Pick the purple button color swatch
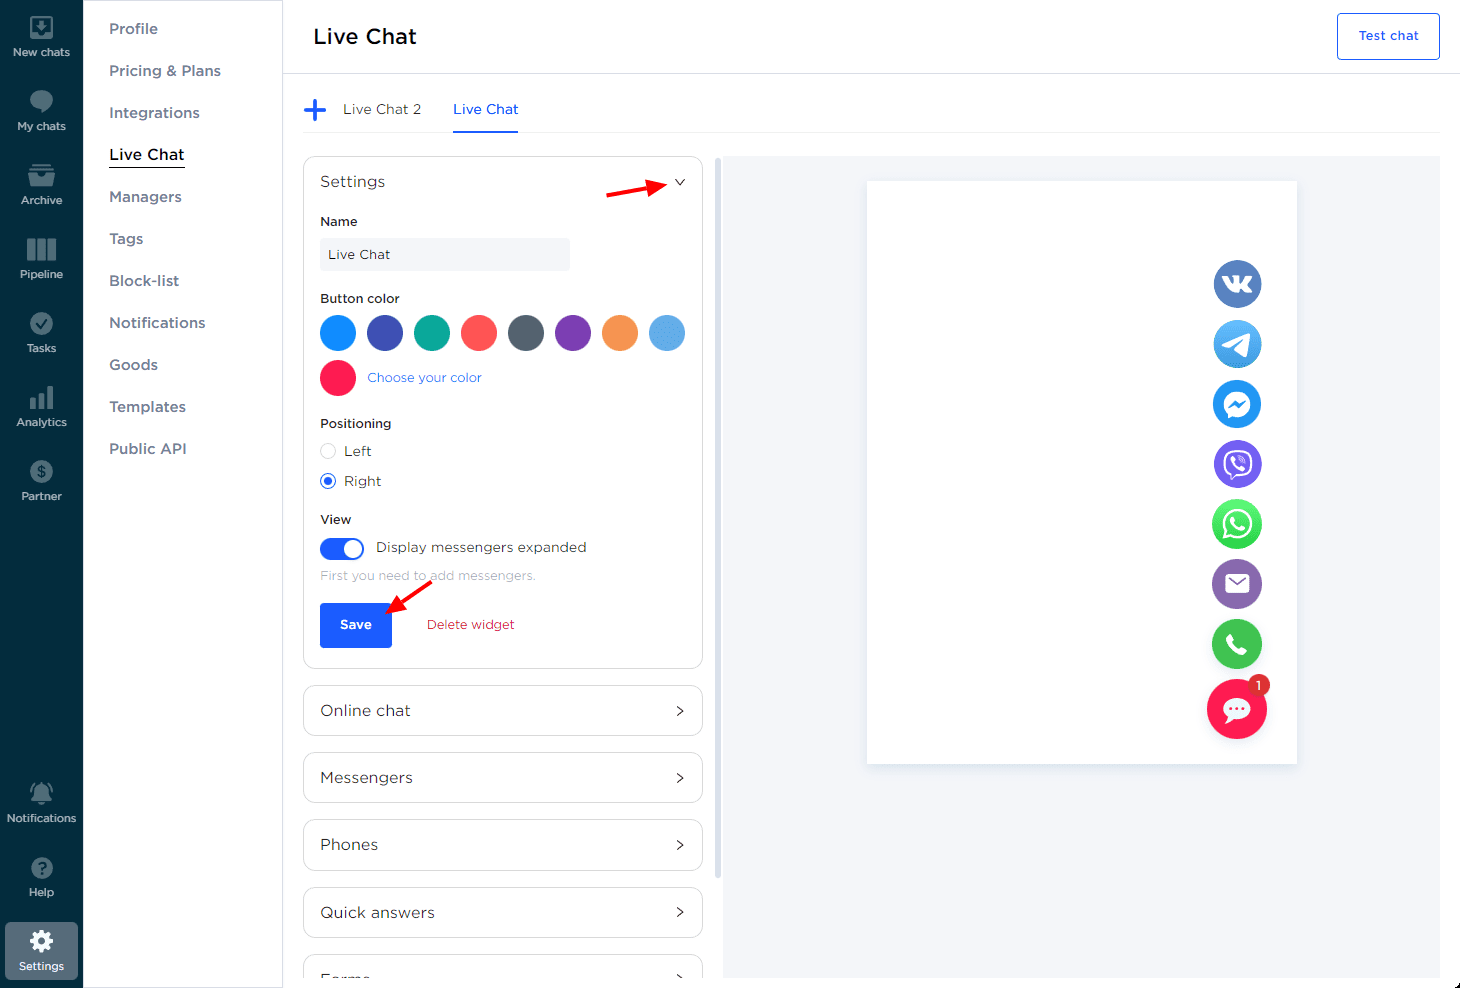Image resolution: width=1460 pixels, height=988 pixels. tap(573, 333)
